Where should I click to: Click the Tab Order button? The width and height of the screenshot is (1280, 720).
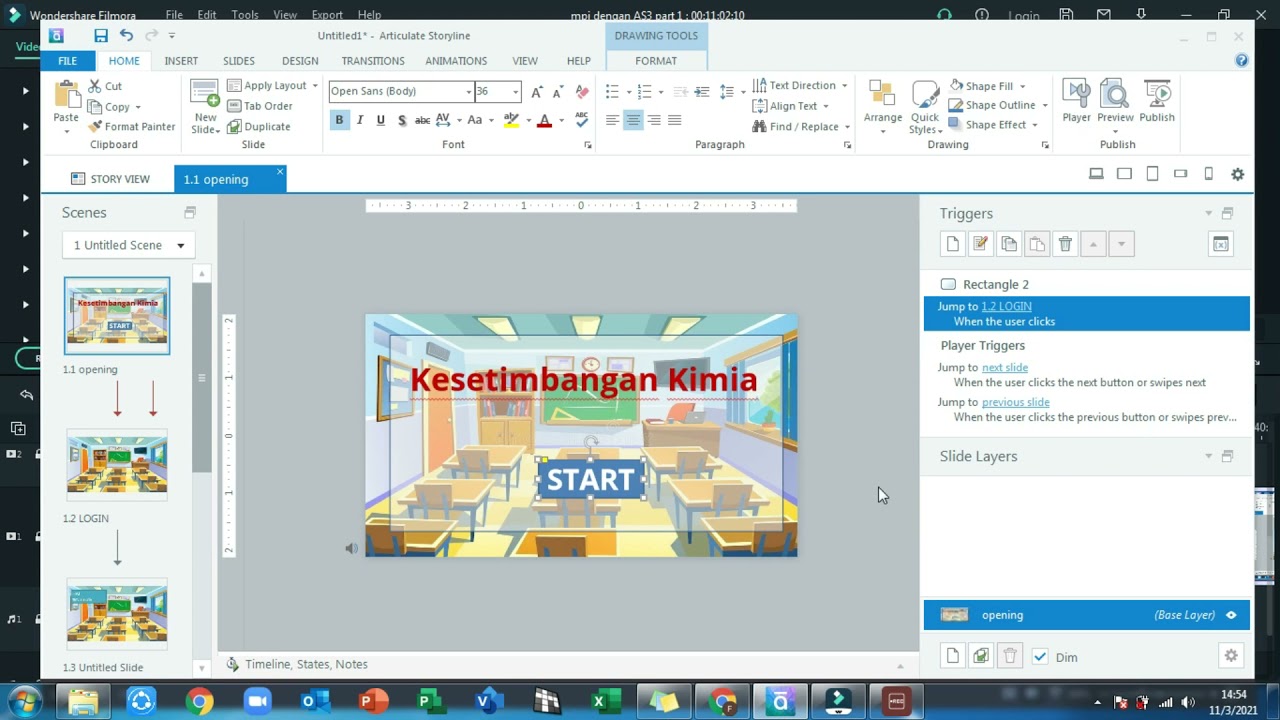(x=260, y=106)
